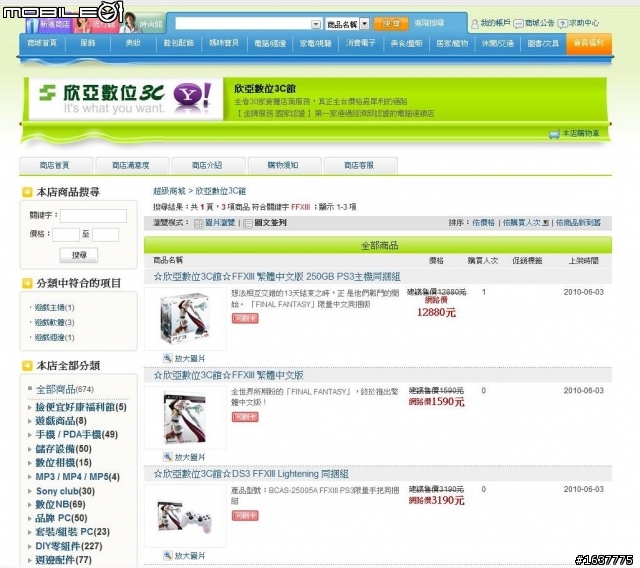640x568 pixels.
Task: Switch to 圖文並列 list view icon
Action: pos(247,223)
